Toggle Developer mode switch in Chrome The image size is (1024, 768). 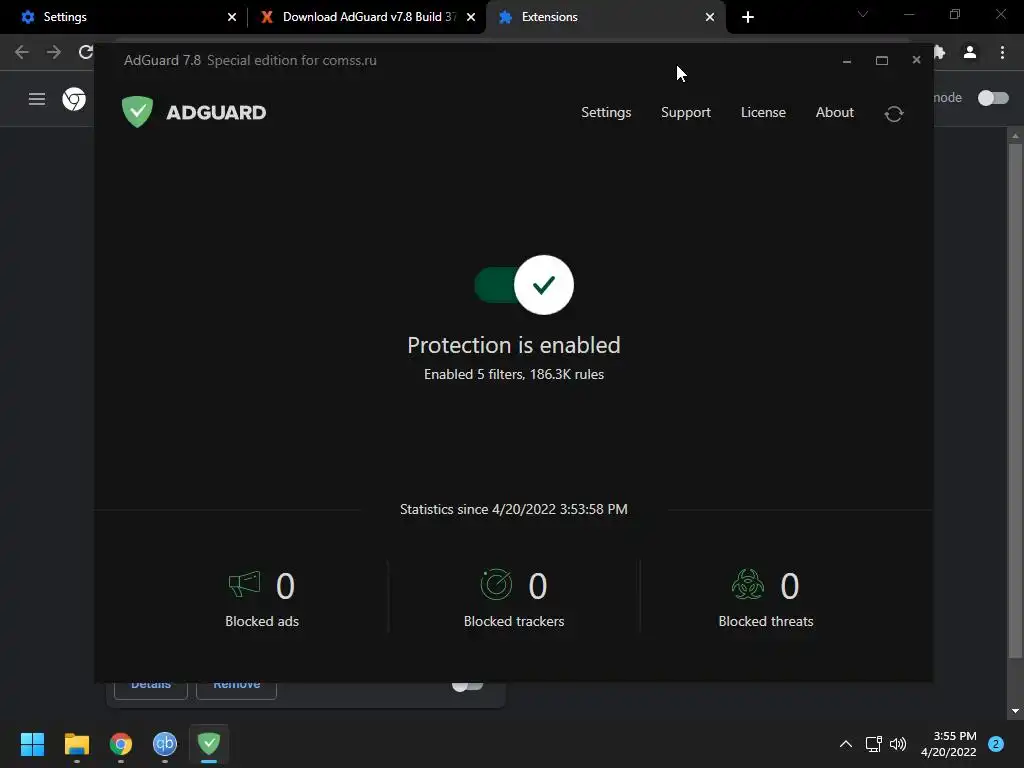(993, 98)
